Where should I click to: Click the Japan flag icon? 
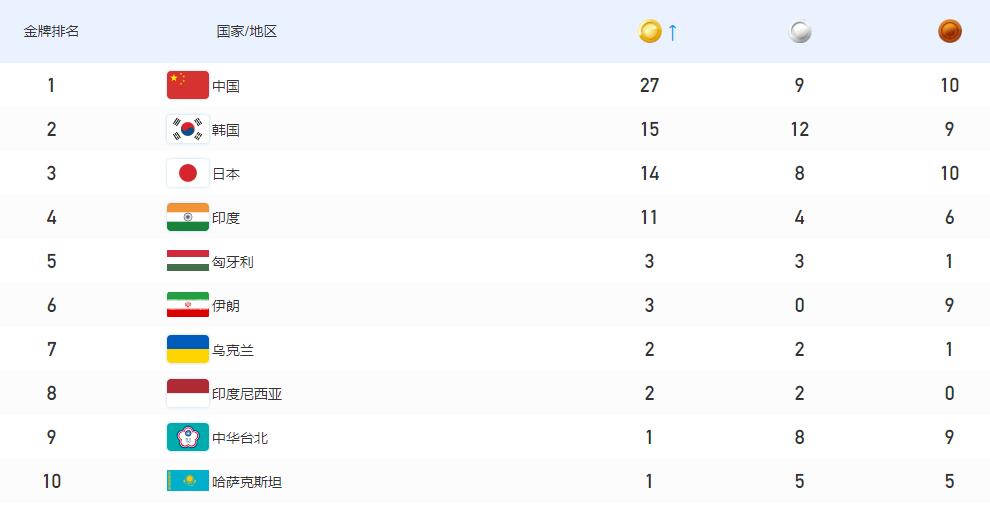point(188,173)
